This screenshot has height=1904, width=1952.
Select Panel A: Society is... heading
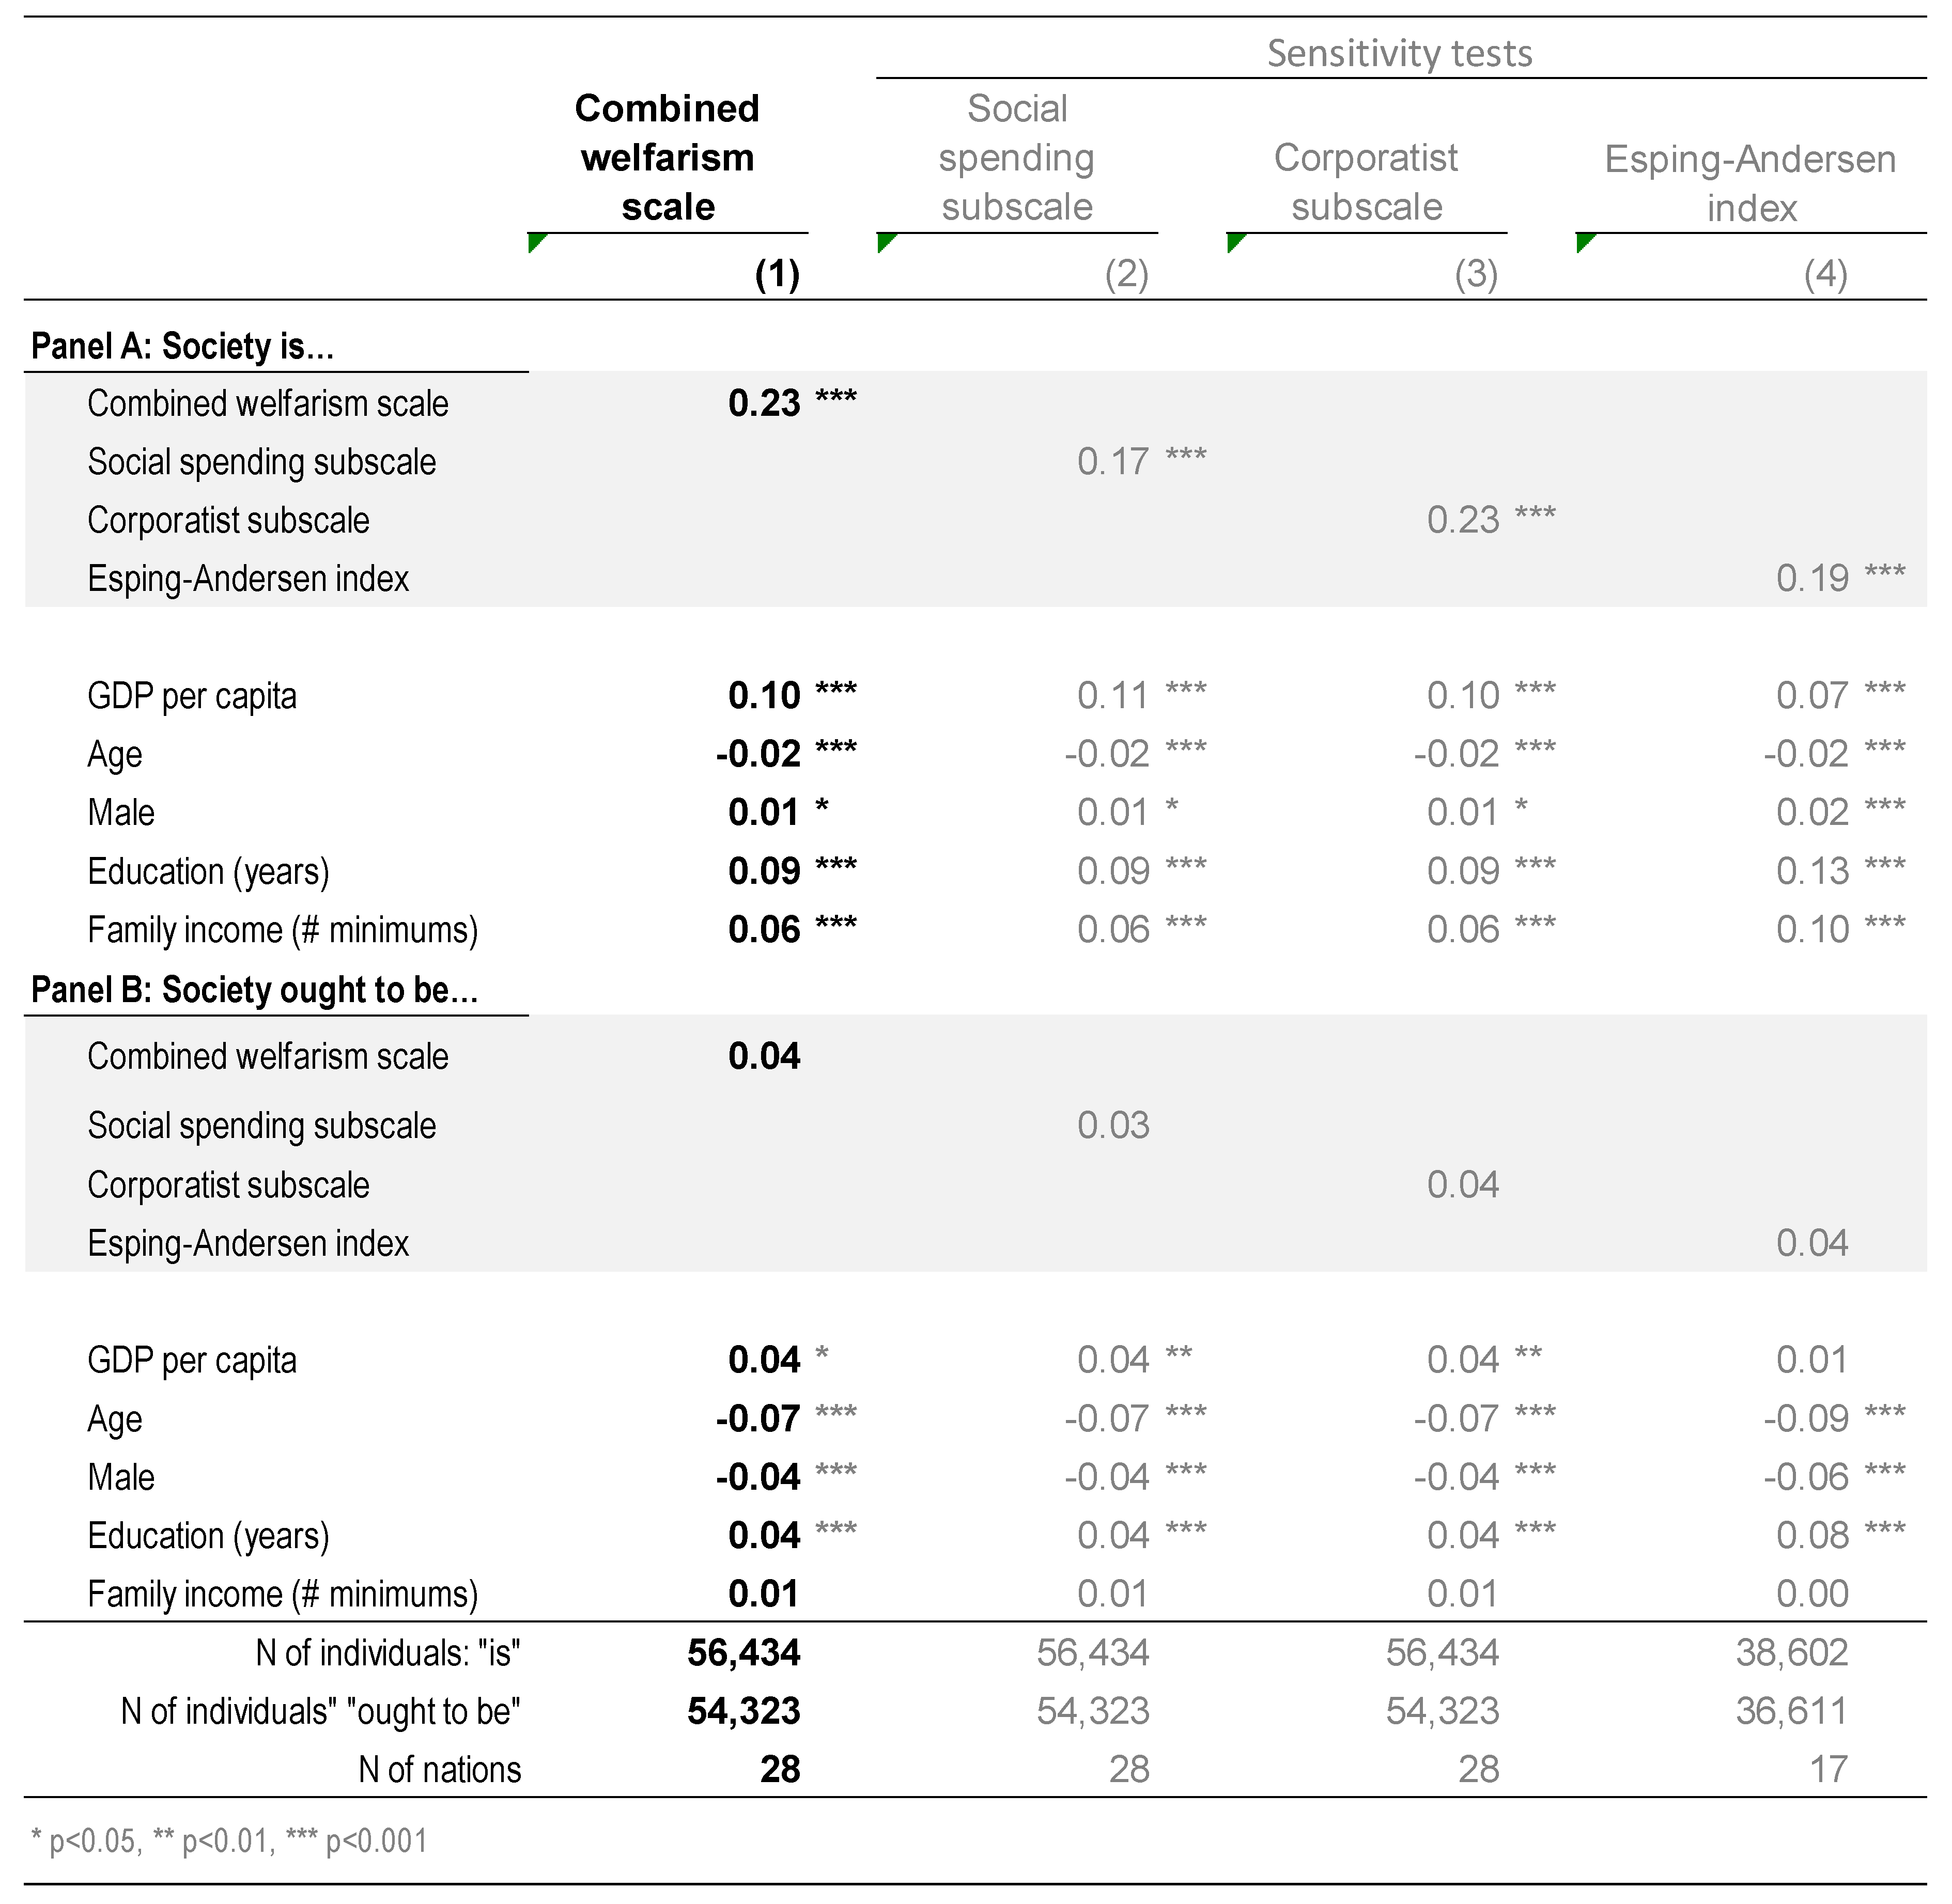[182, 346]
